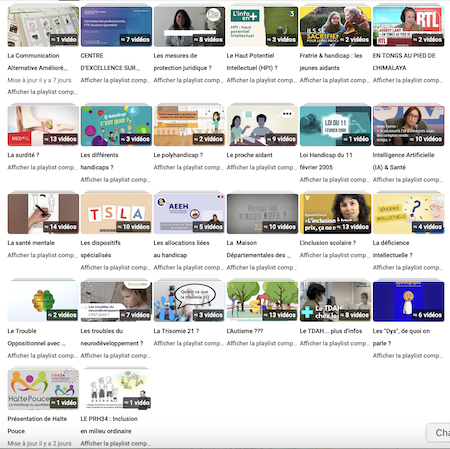This screenshot has height=449, width=450.
Task: Open La Trisomie 21 playlist thumbnail
Action: click(x=189, y=302)
